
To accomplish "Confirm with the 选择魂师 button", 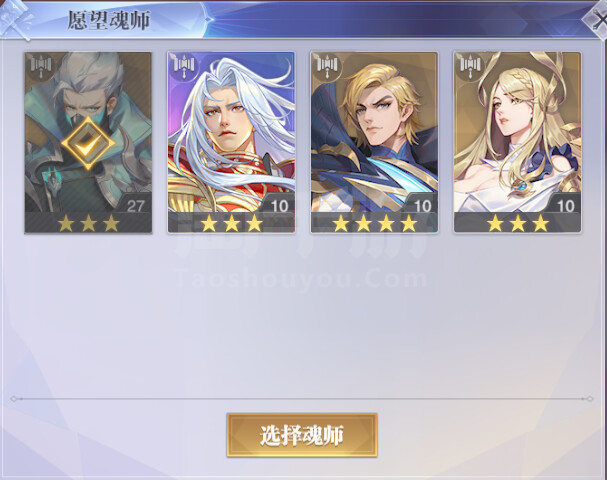I will [x=302, y=435].
